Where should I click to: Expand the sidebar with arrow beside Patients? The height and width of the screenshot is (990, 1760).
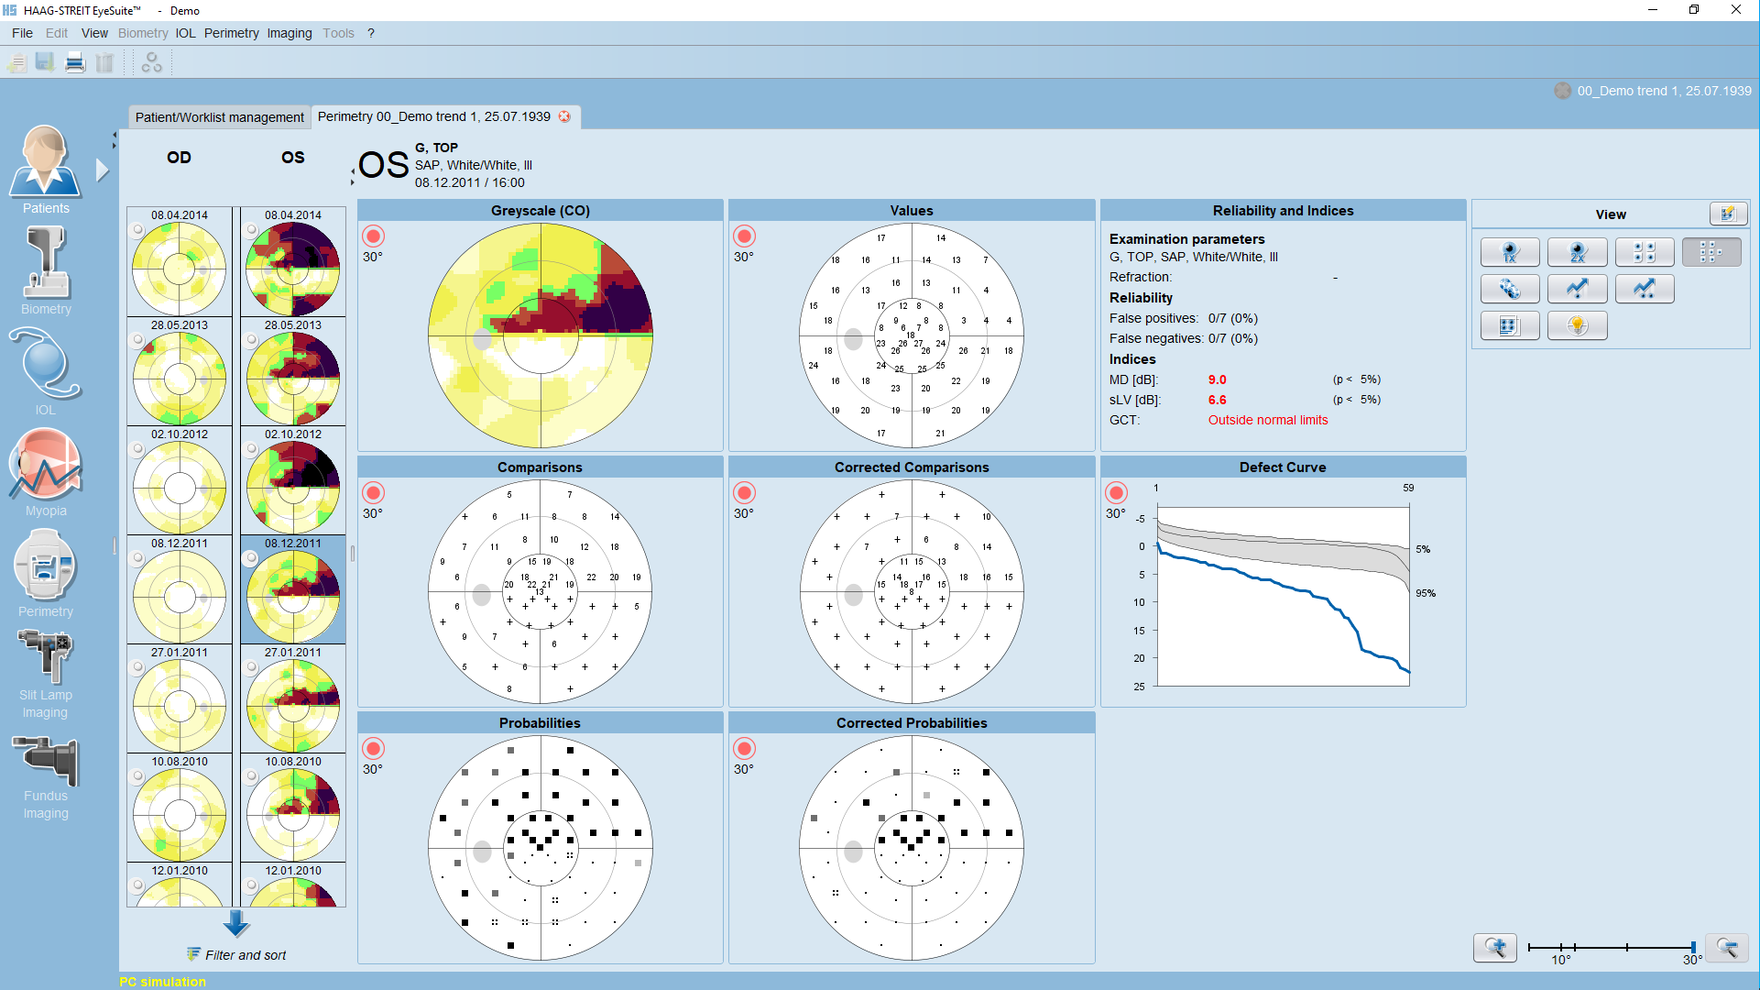(102, 170)
